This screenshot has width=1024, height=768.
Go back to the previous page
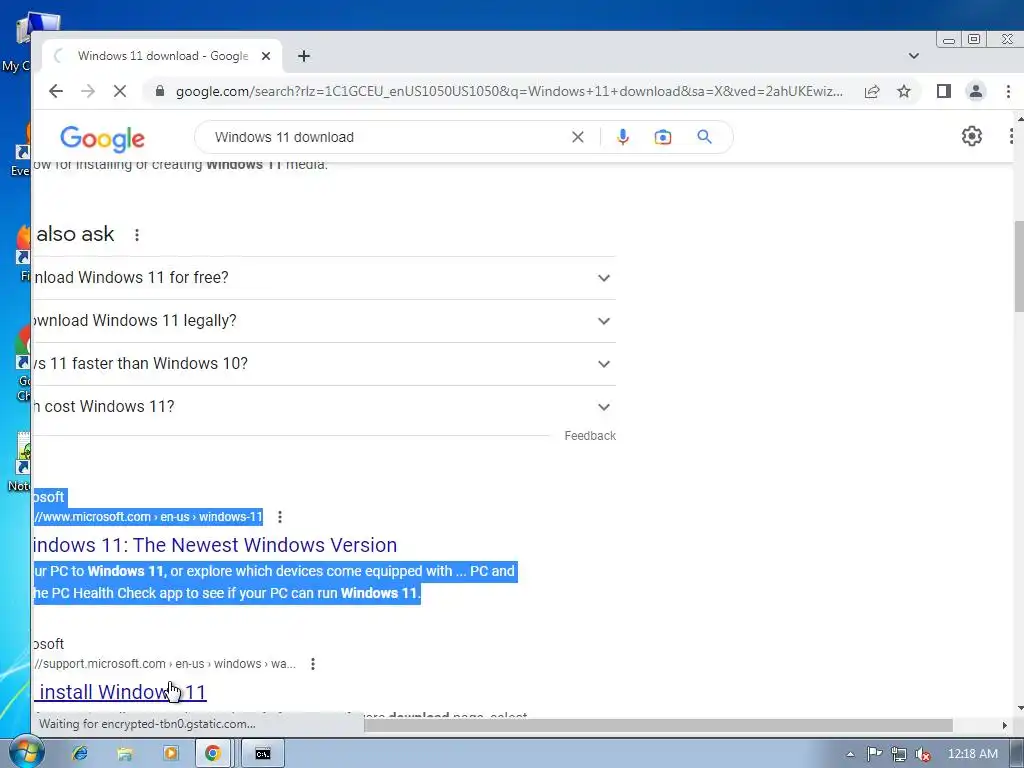(56, 91)
